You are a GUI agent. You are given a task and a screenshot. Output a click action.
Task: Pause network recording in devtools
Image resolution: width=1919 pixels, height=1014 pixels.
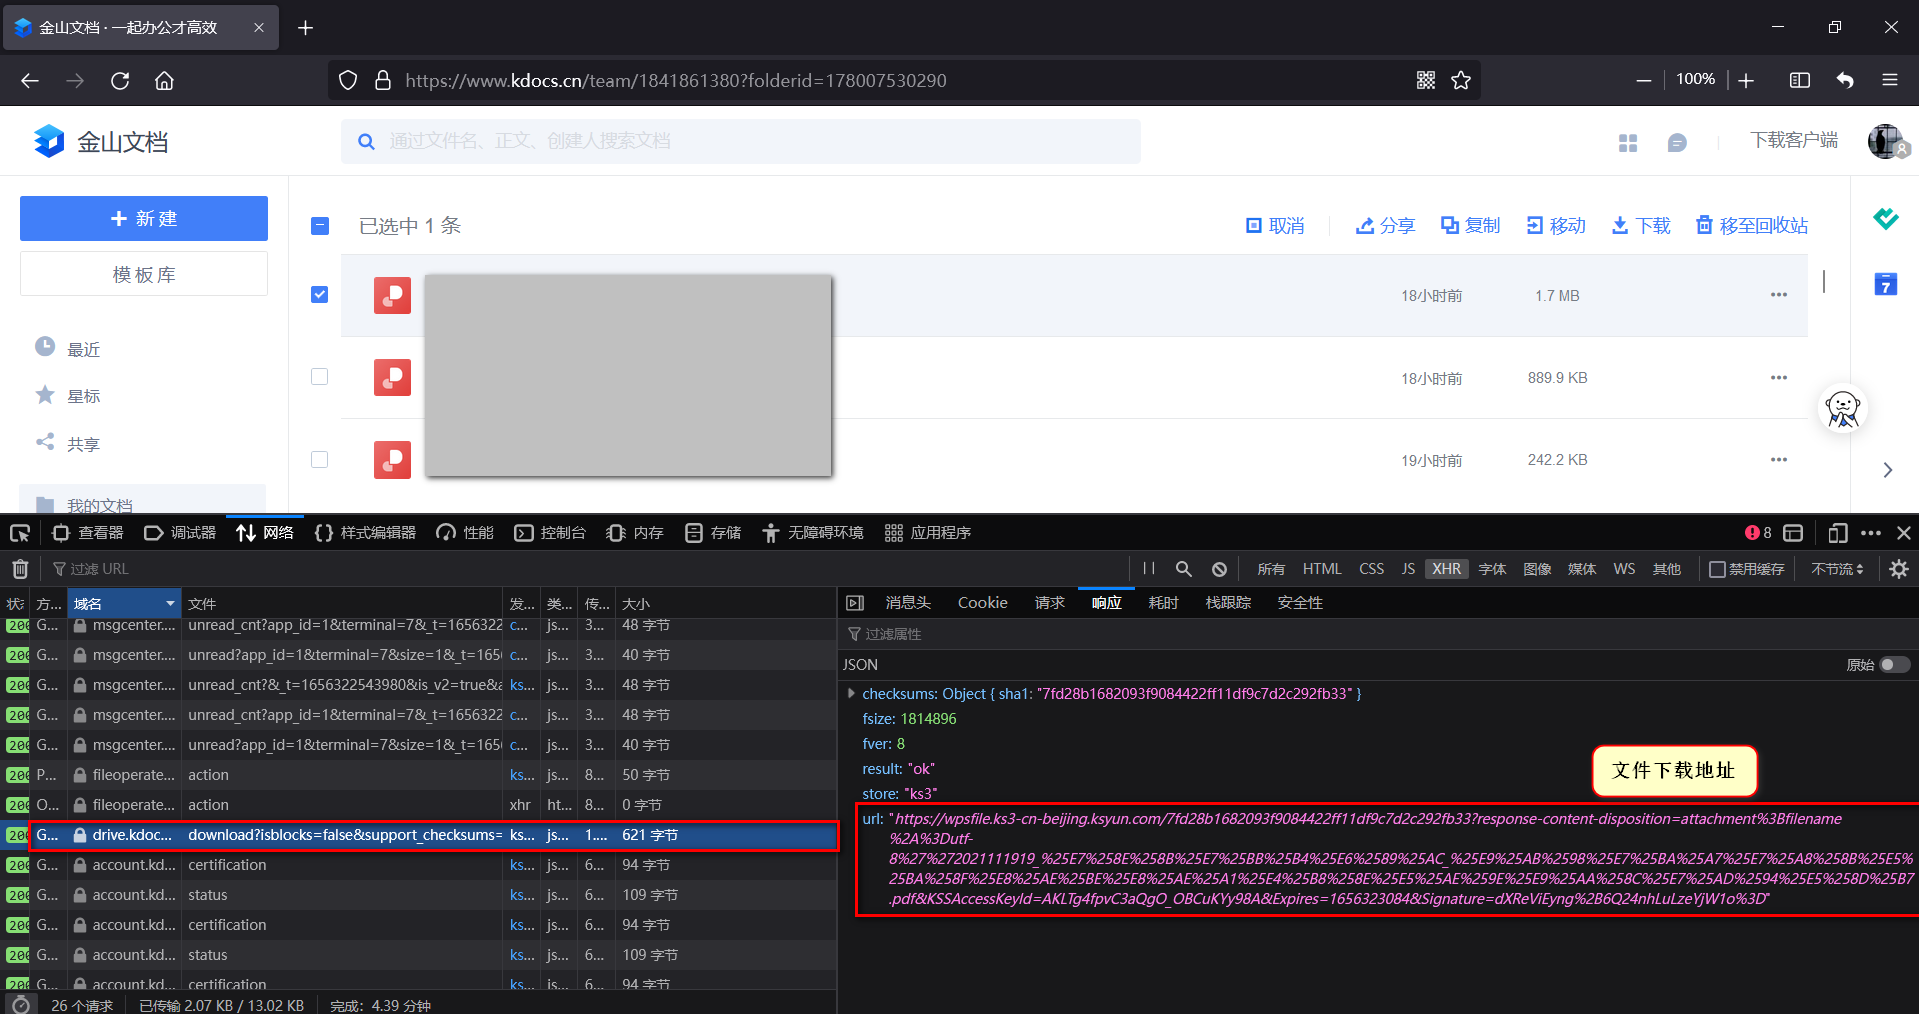[1149, 569]
